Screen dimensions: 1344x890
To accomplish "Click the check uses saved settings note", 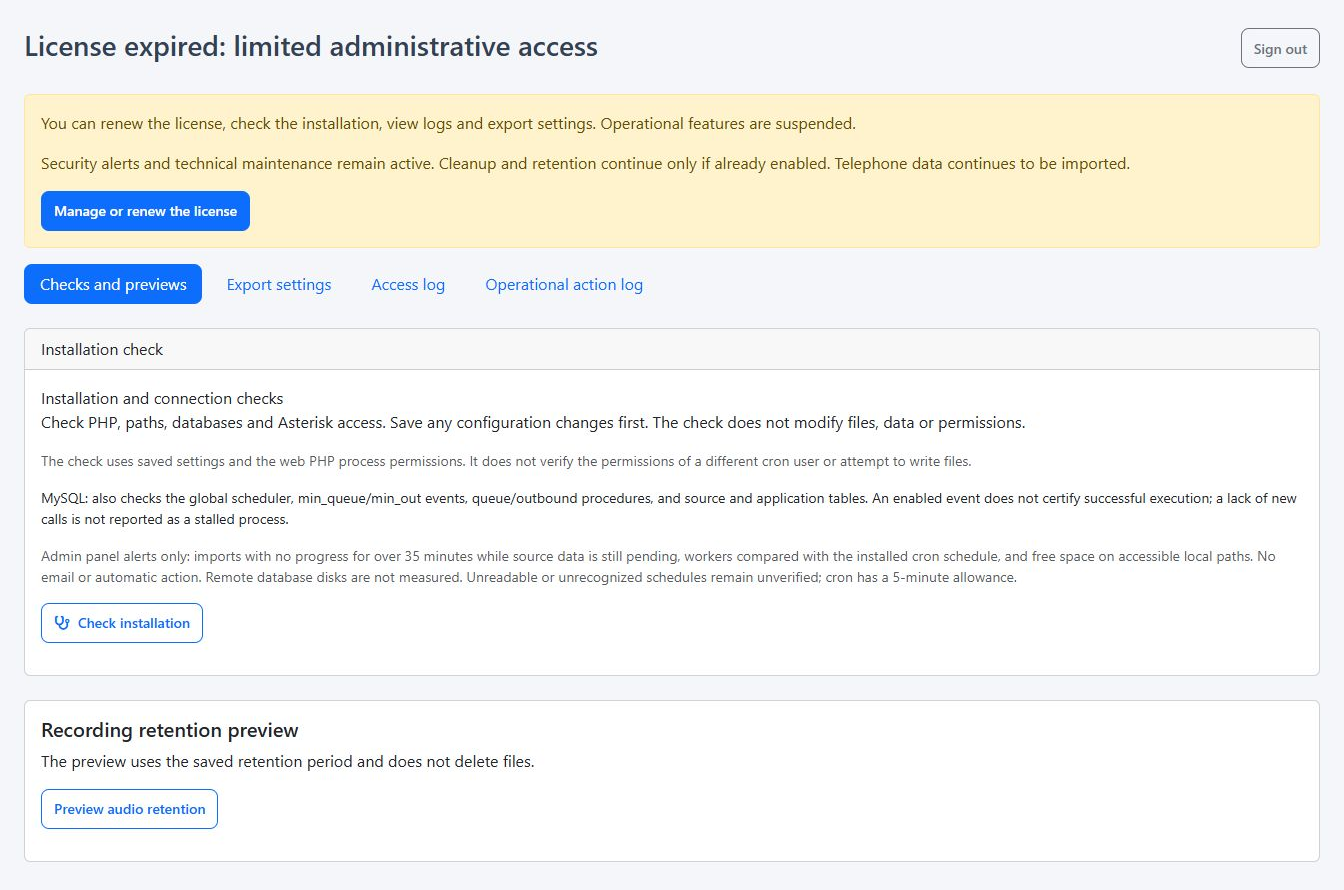I will coord(506,461).
